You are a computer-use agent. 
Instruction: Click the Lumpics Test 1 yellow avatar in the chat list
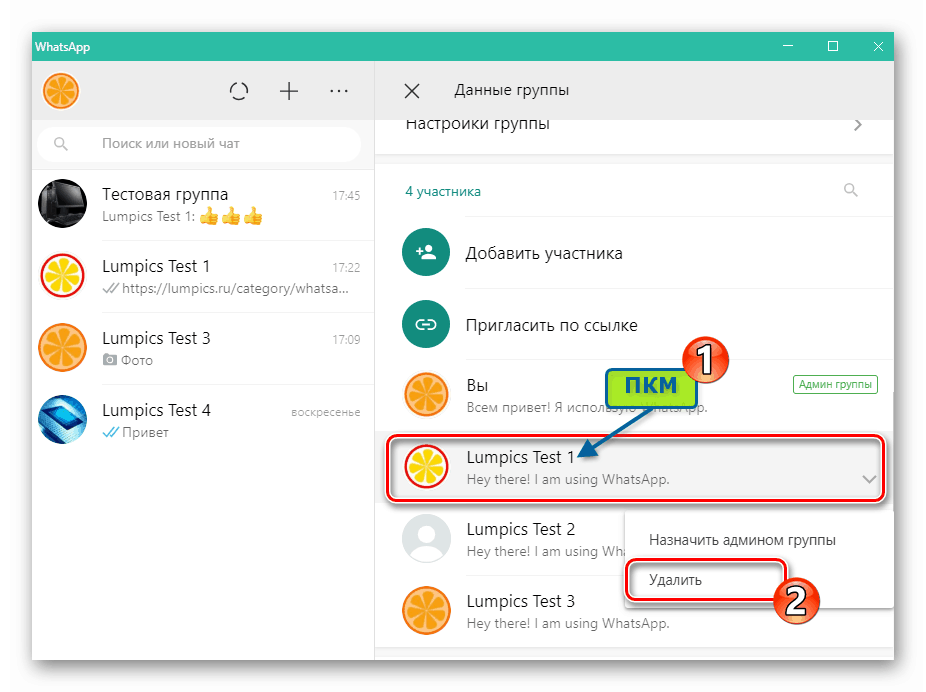tap(63, 276)
